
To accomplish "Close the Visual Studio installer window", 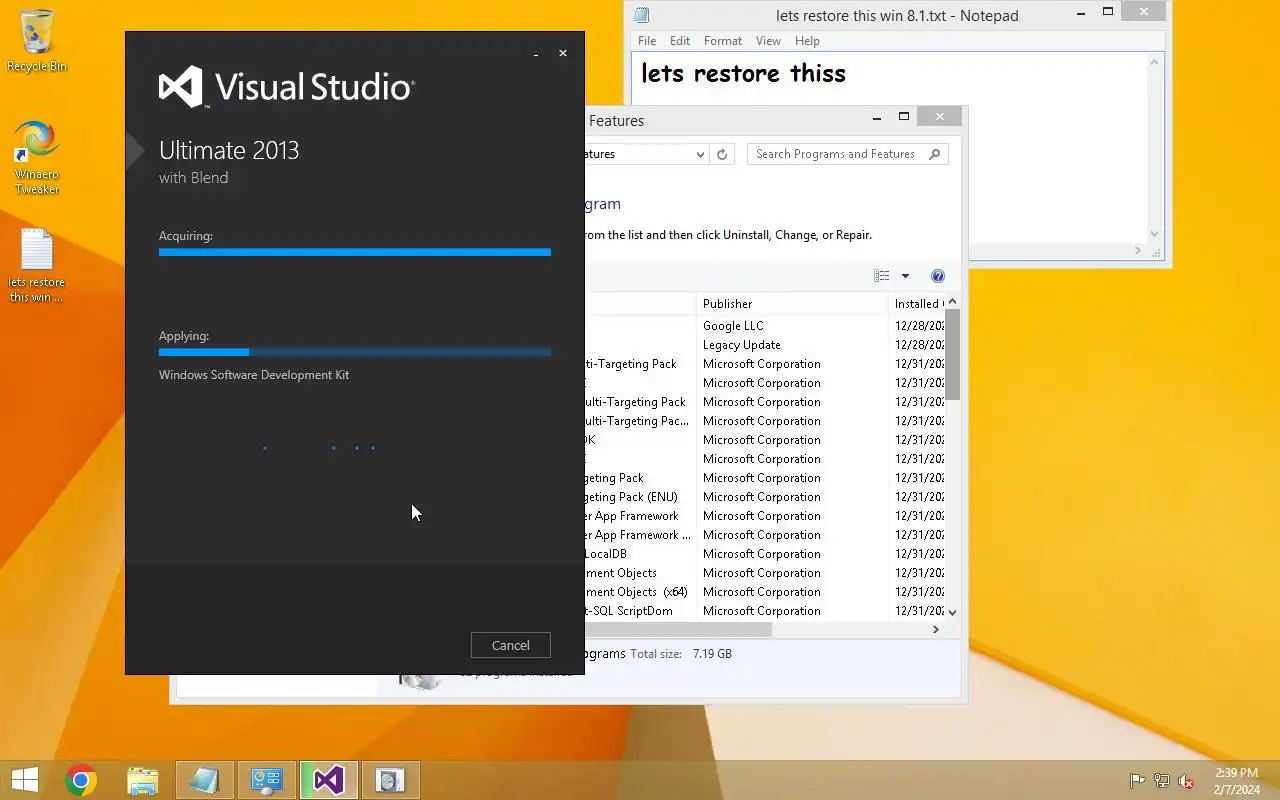I will coord(563,54).
